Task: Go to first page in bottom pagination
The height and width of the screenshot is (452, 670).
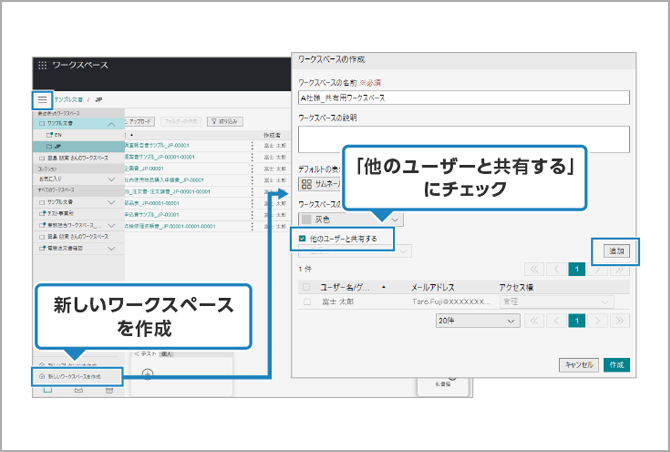Action: pyautogui.click(x=534, y=320)
